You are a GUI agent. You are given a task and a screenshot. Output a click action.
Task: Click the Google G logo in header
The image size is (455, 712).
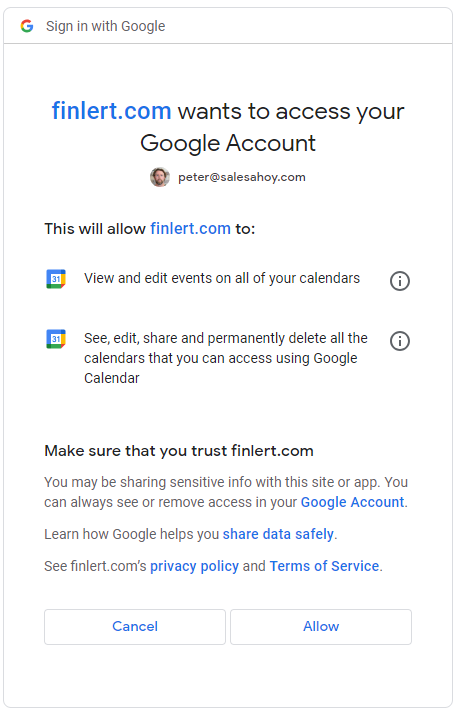click(x=27, y=26)
